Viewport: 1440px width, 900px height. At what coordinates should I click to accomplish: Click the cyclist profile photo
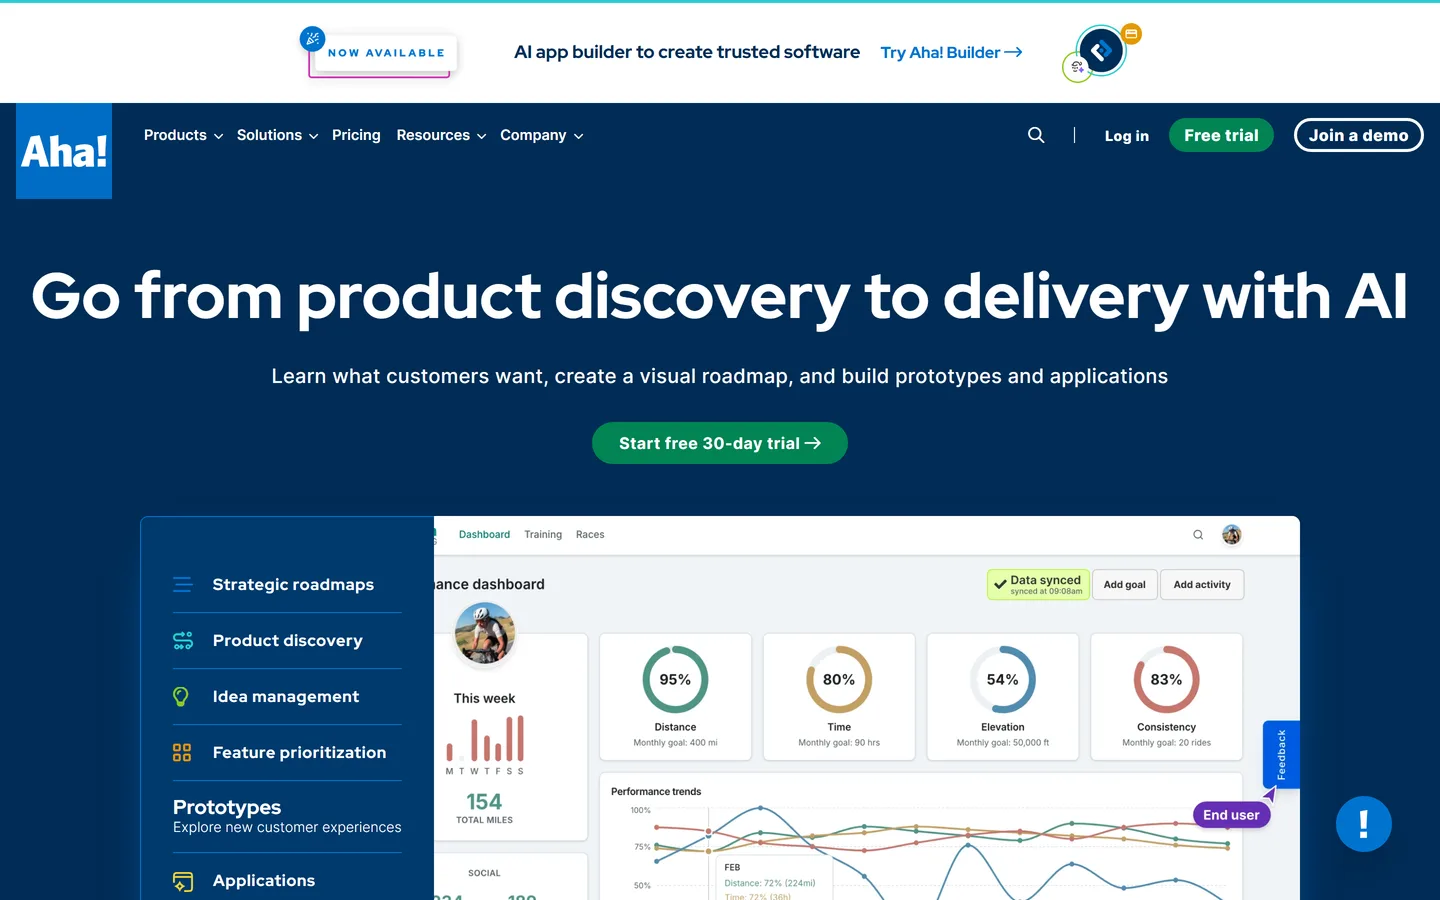485,633
